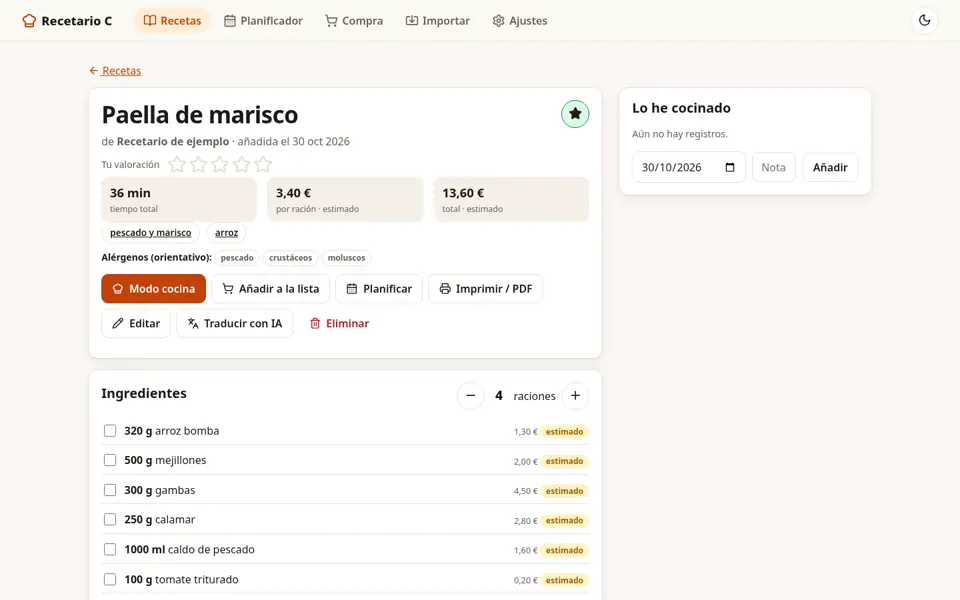This screenshot has width=960, height=600.
Task: Open pescado y marisco tag
Action: tap(151, 233)
